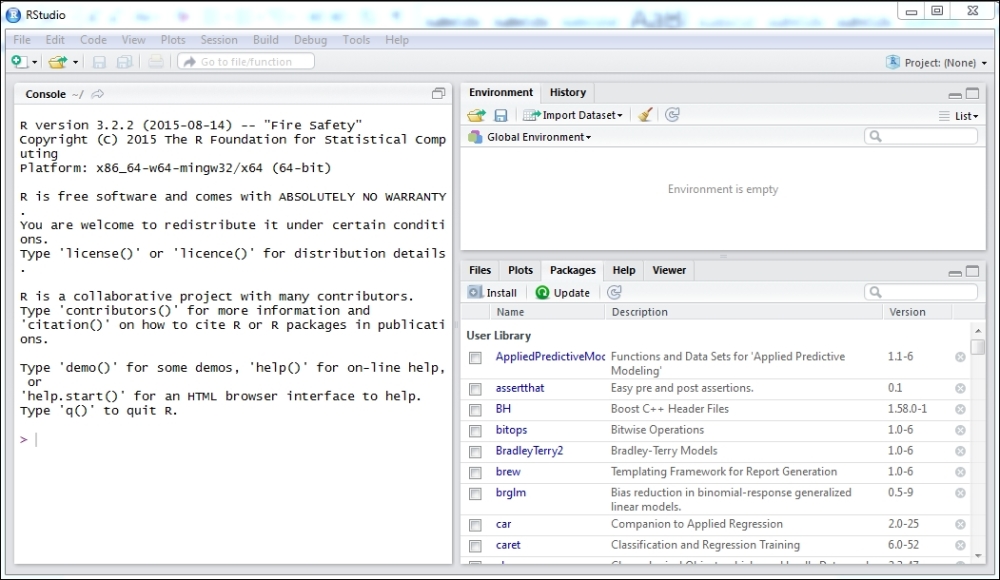Open the brglm package link
The image size is (1000, 580).
point(510,493)
